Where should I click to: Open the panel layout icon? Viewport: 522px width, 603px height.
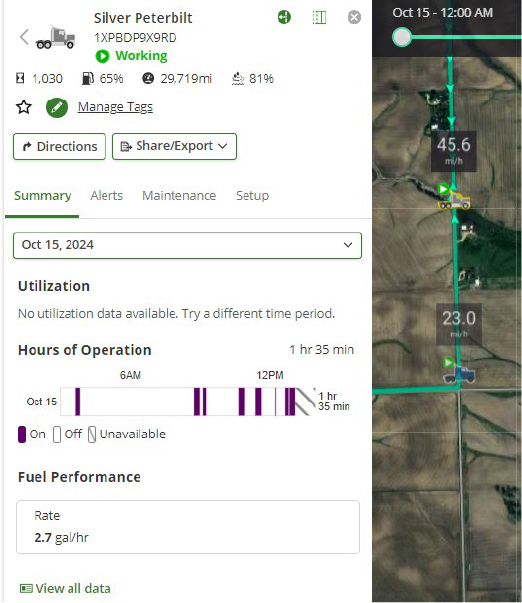[319, 17]
